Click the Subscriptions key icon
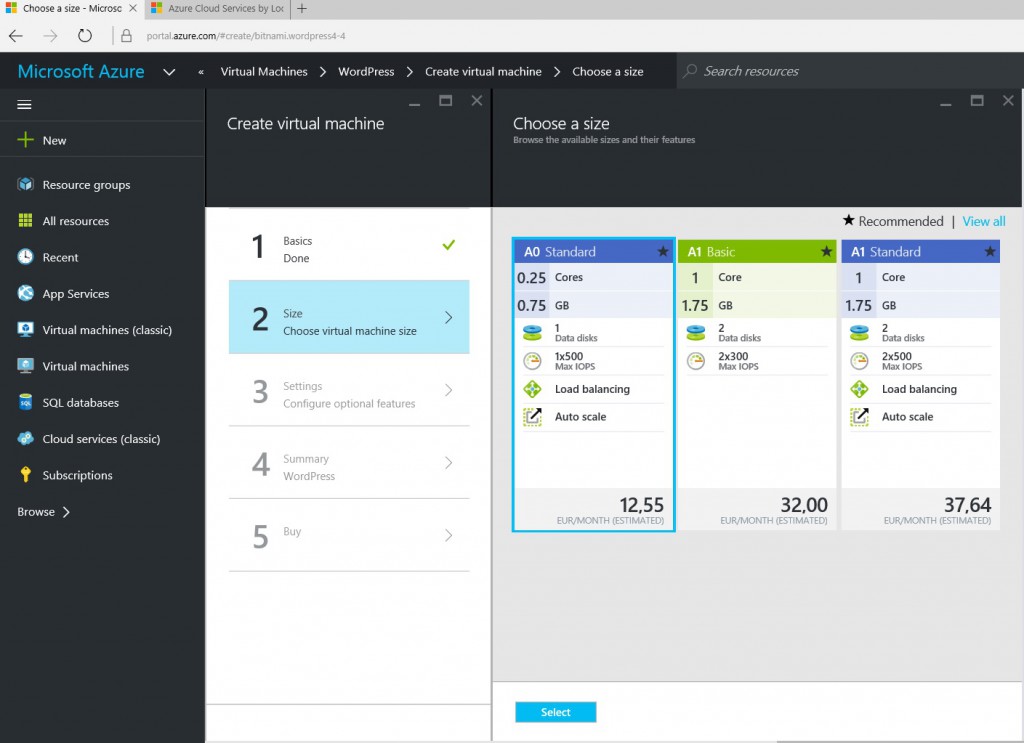1024x743 pixels. click(25, 475)
